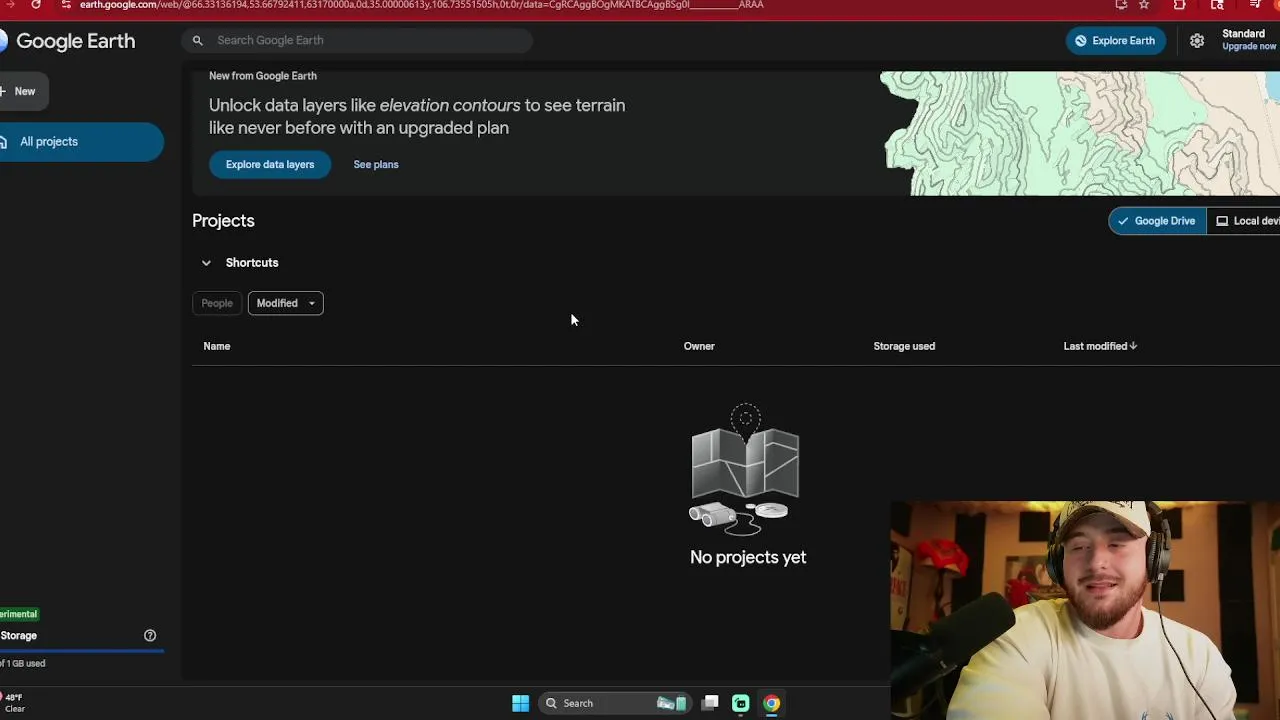Open the Windows Start menu

point(520,703)
